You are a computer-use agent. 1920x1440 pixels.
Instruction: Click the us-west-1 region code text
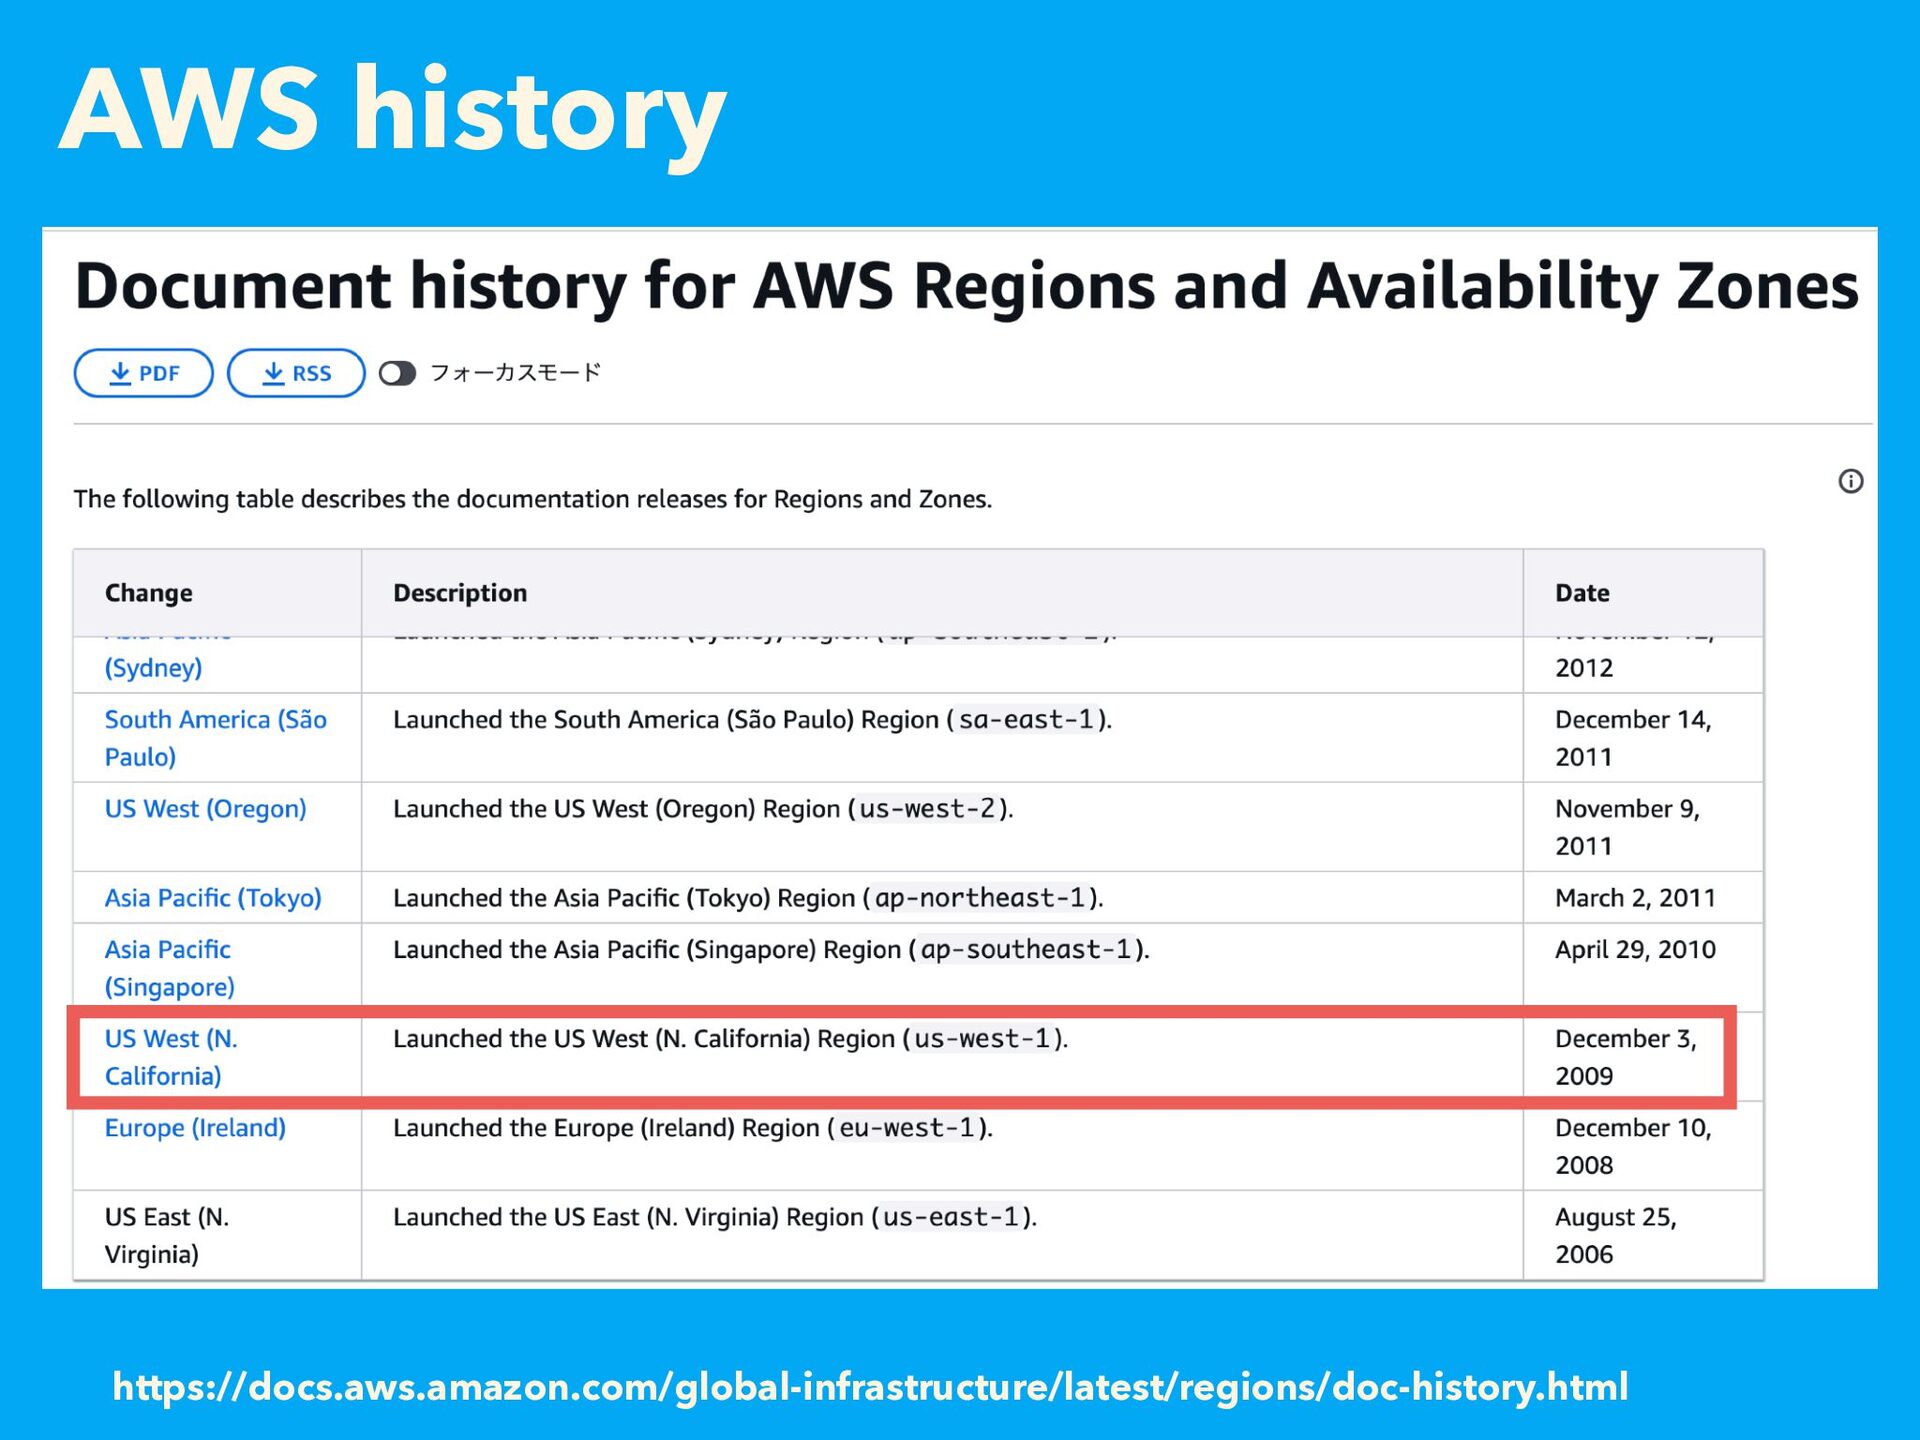click(x=982, y=1039)
